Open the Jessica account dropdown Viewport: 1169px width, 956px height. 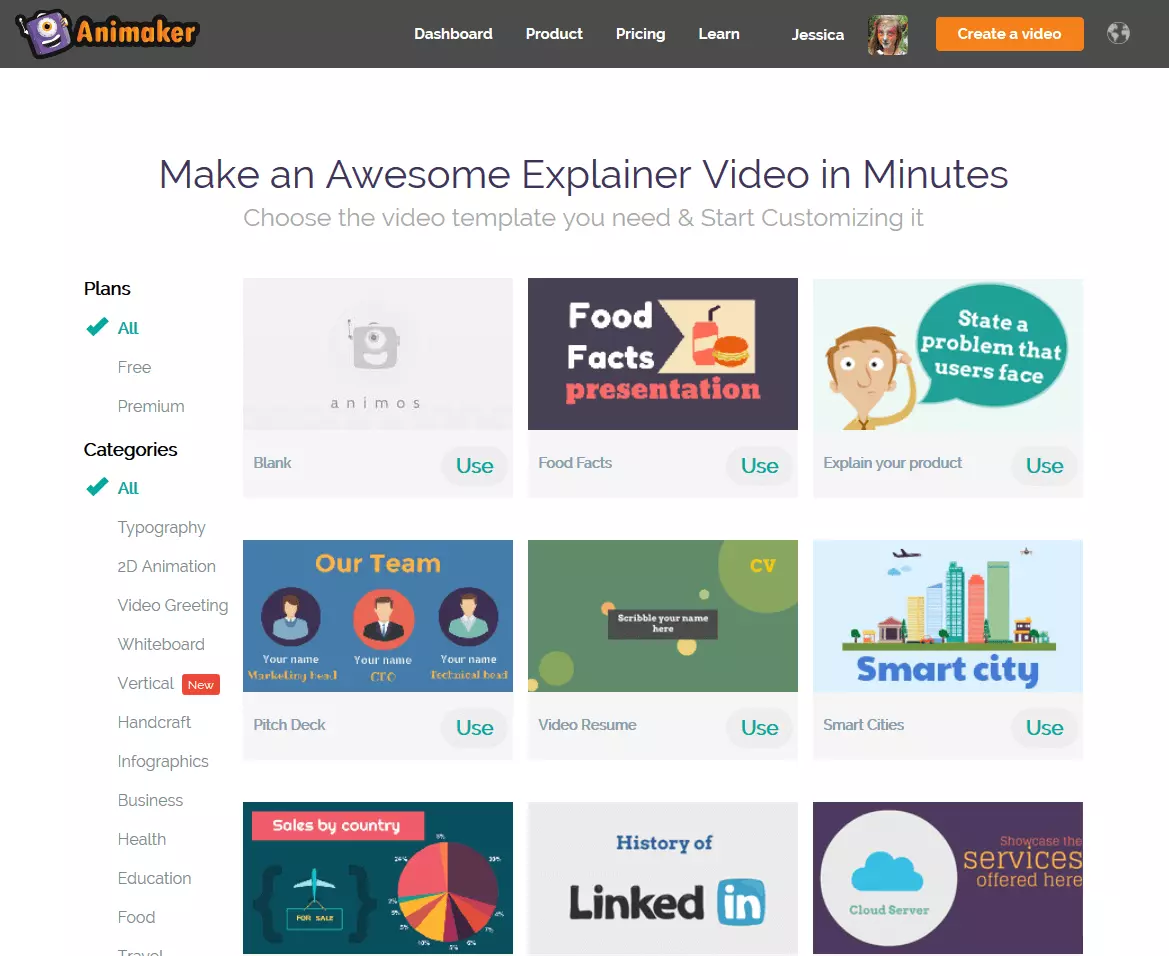coord(817,35)
